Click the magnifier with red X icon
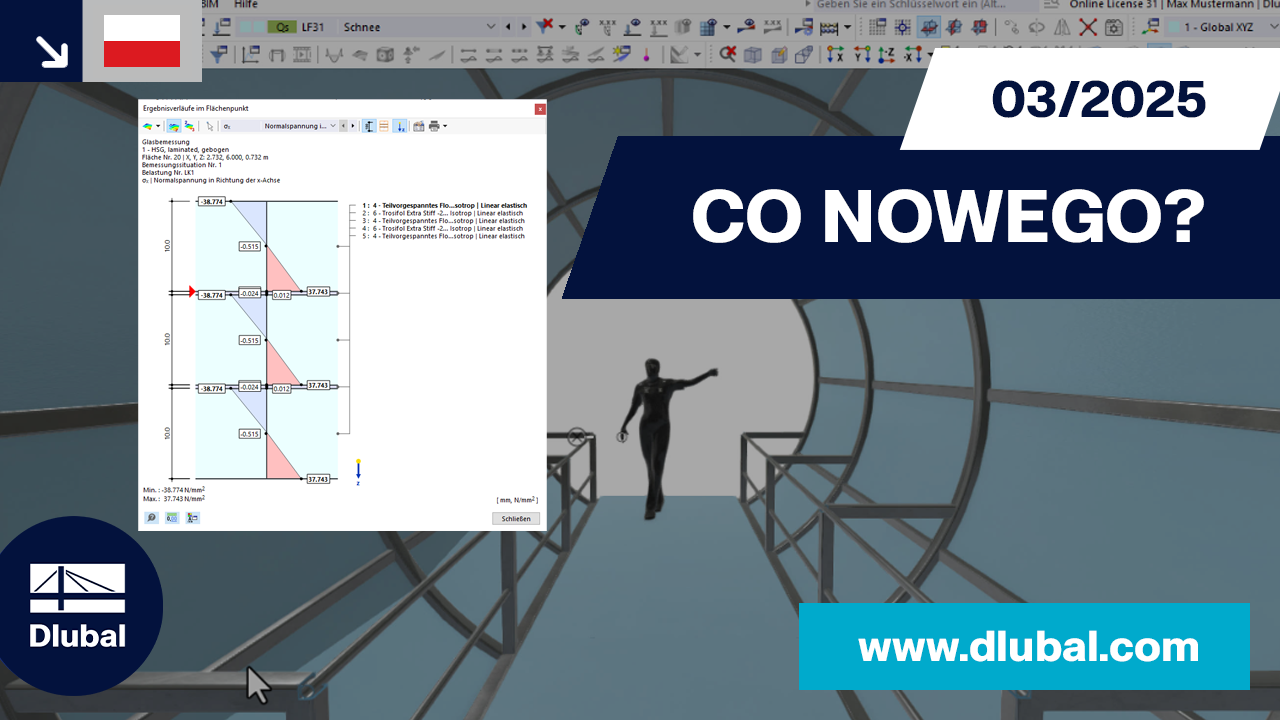 [728, 54]
